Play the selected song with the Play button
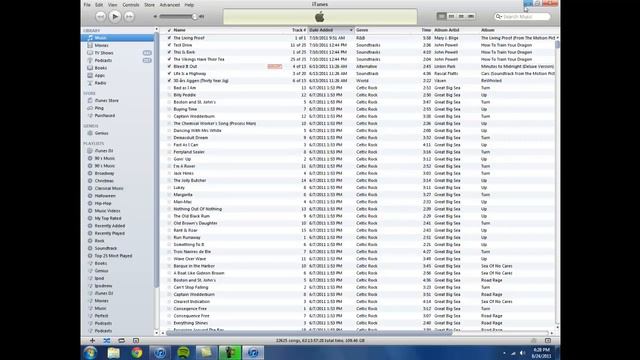 click(x=115, y=17)
